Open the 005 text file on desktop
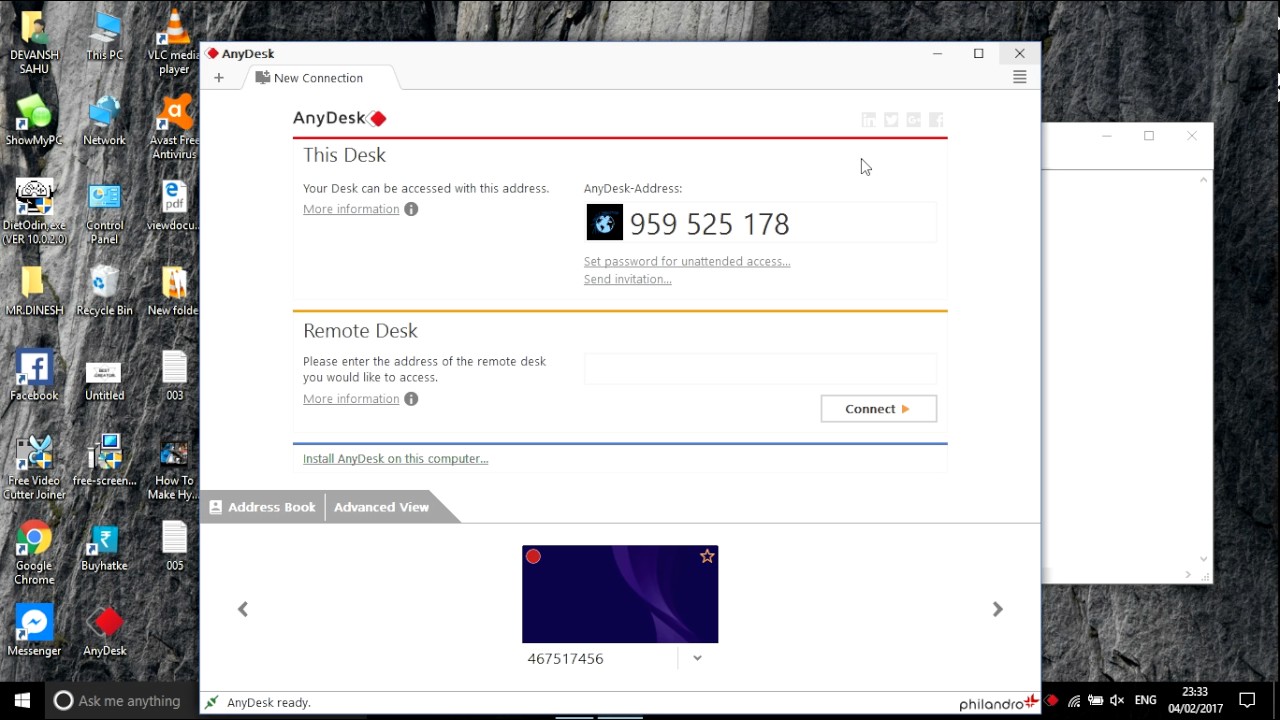The width and height of the screenshot is (1280, 720). (x=174, y=546)
